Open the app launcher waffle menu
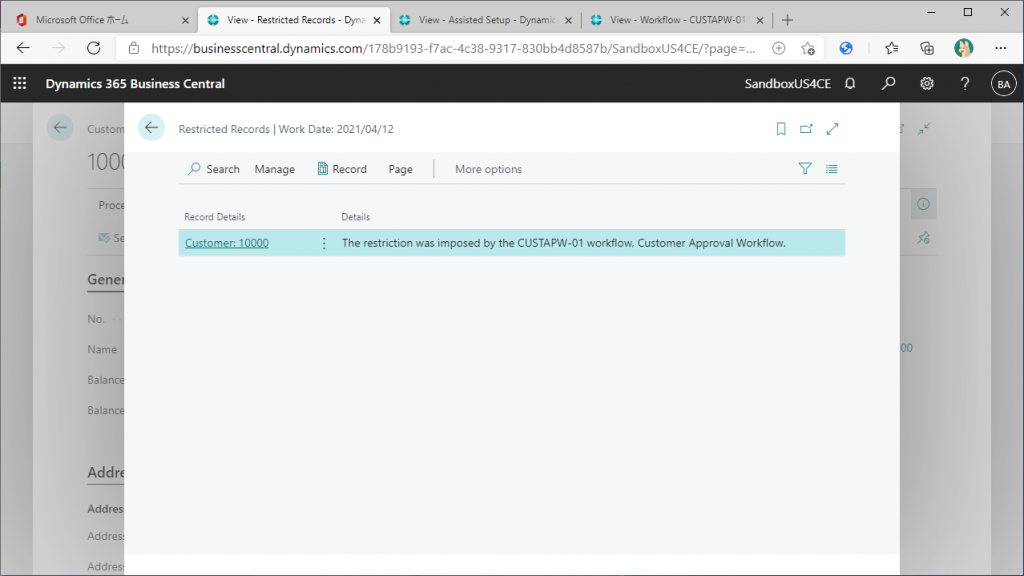 19,84
